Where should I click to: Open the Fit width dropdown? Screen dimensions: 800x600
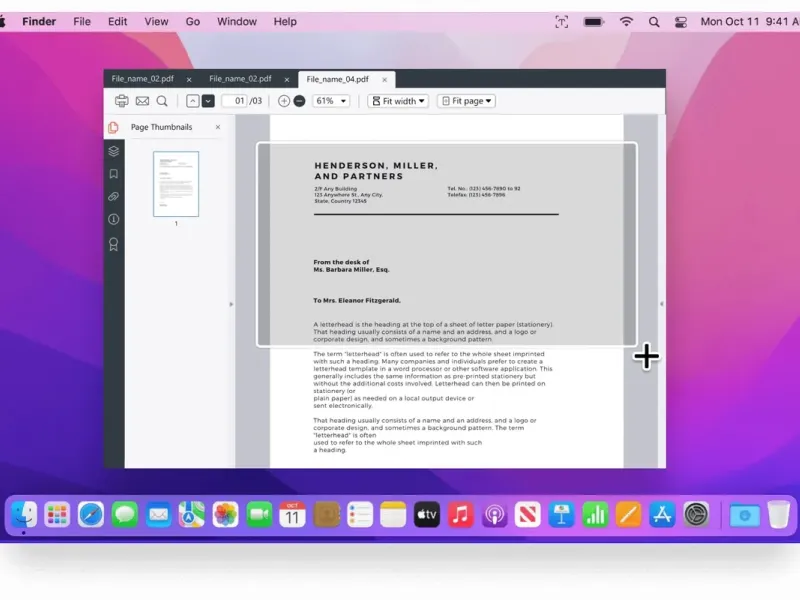[x=398, y=101]
